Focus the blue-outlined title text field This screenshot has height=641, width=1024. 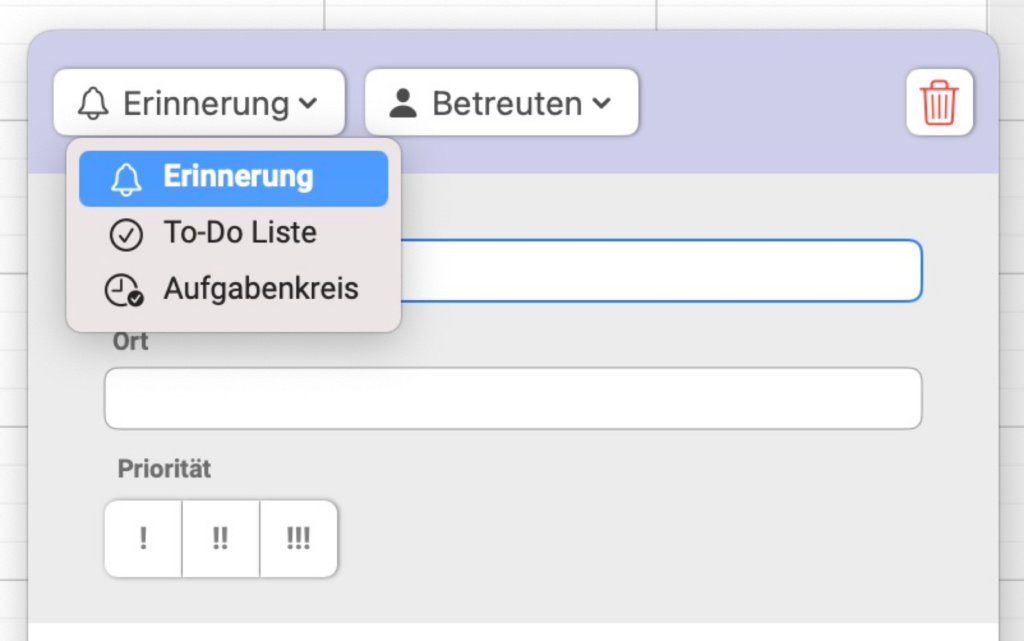click(x=660, y=271)
